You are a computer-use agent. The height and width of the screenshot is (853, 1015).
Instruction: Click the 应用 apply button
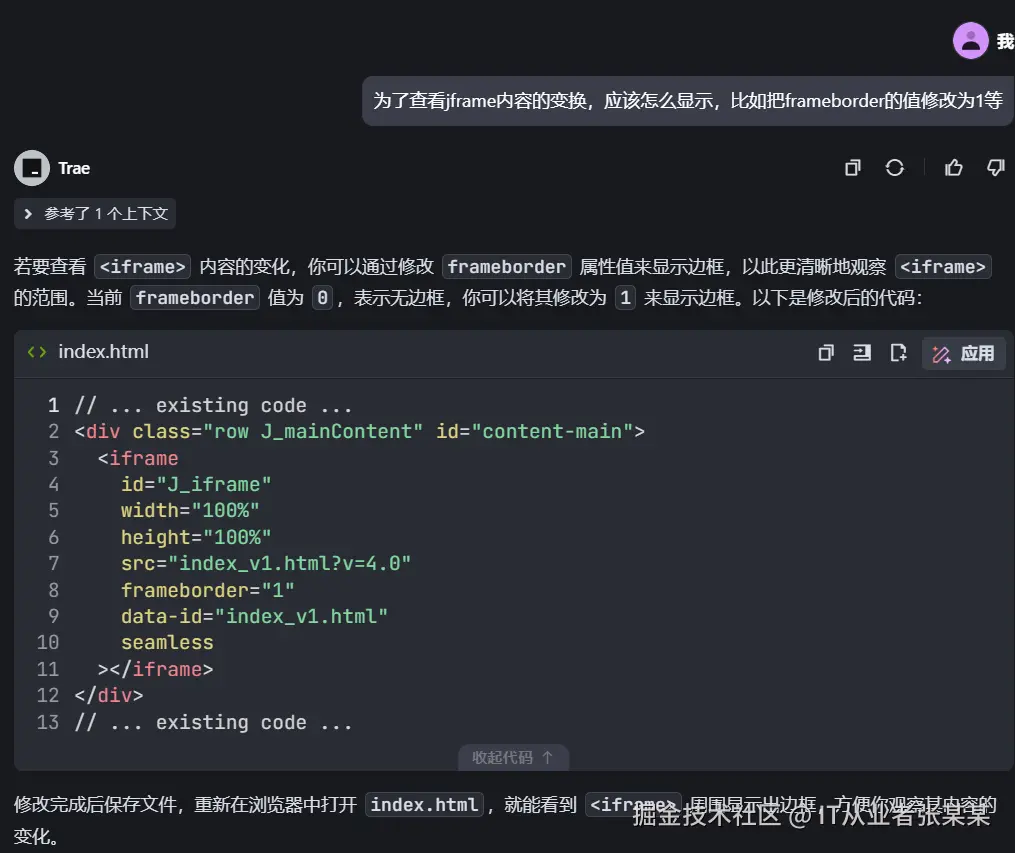[x=963, y=353]
